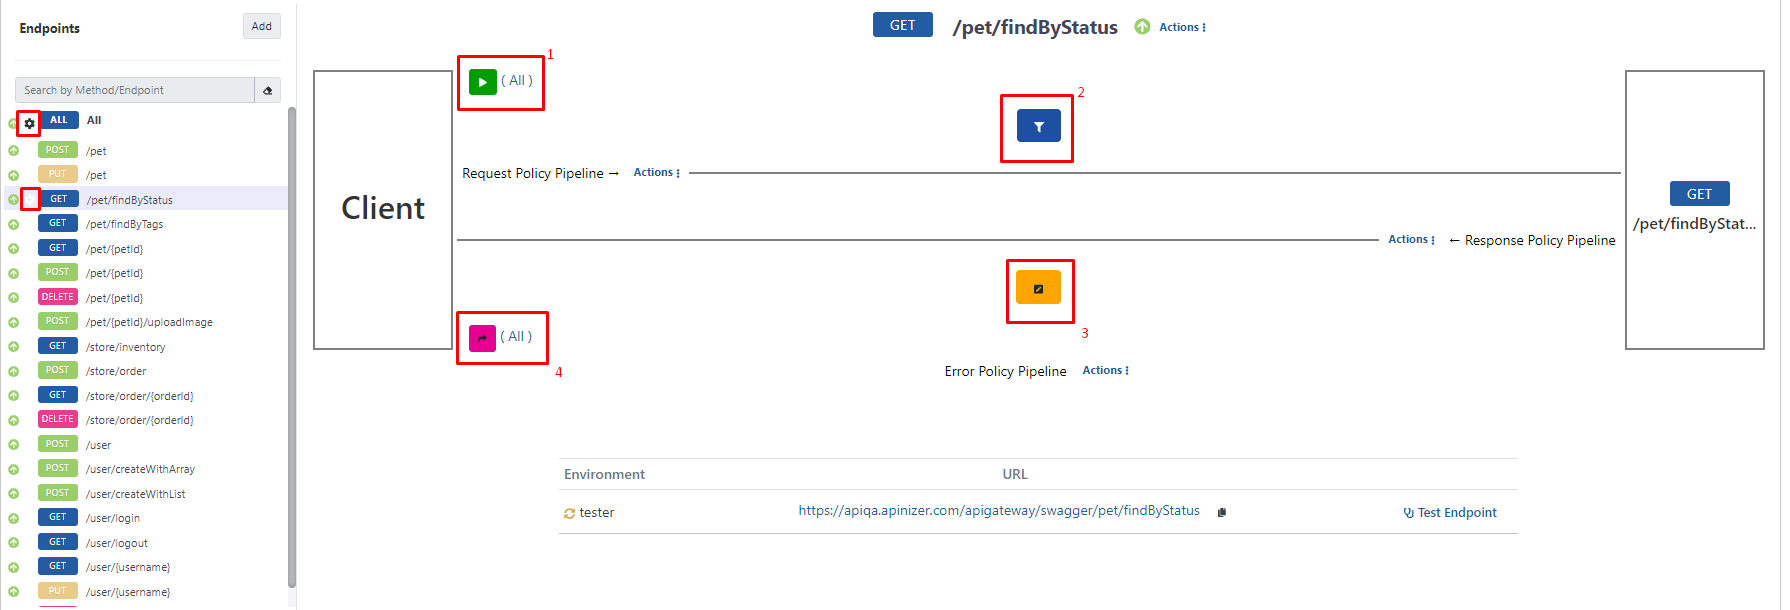Viewport: 1790px width, 610px height.
Task: Copy the tester environment URL
Action: click(1221, 512)
